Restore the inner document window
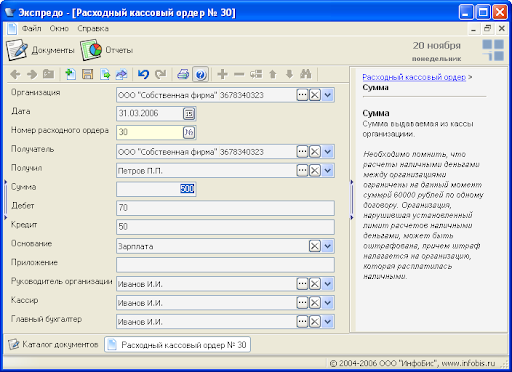The width and height of the screenshot is (512, 372). 487,29
